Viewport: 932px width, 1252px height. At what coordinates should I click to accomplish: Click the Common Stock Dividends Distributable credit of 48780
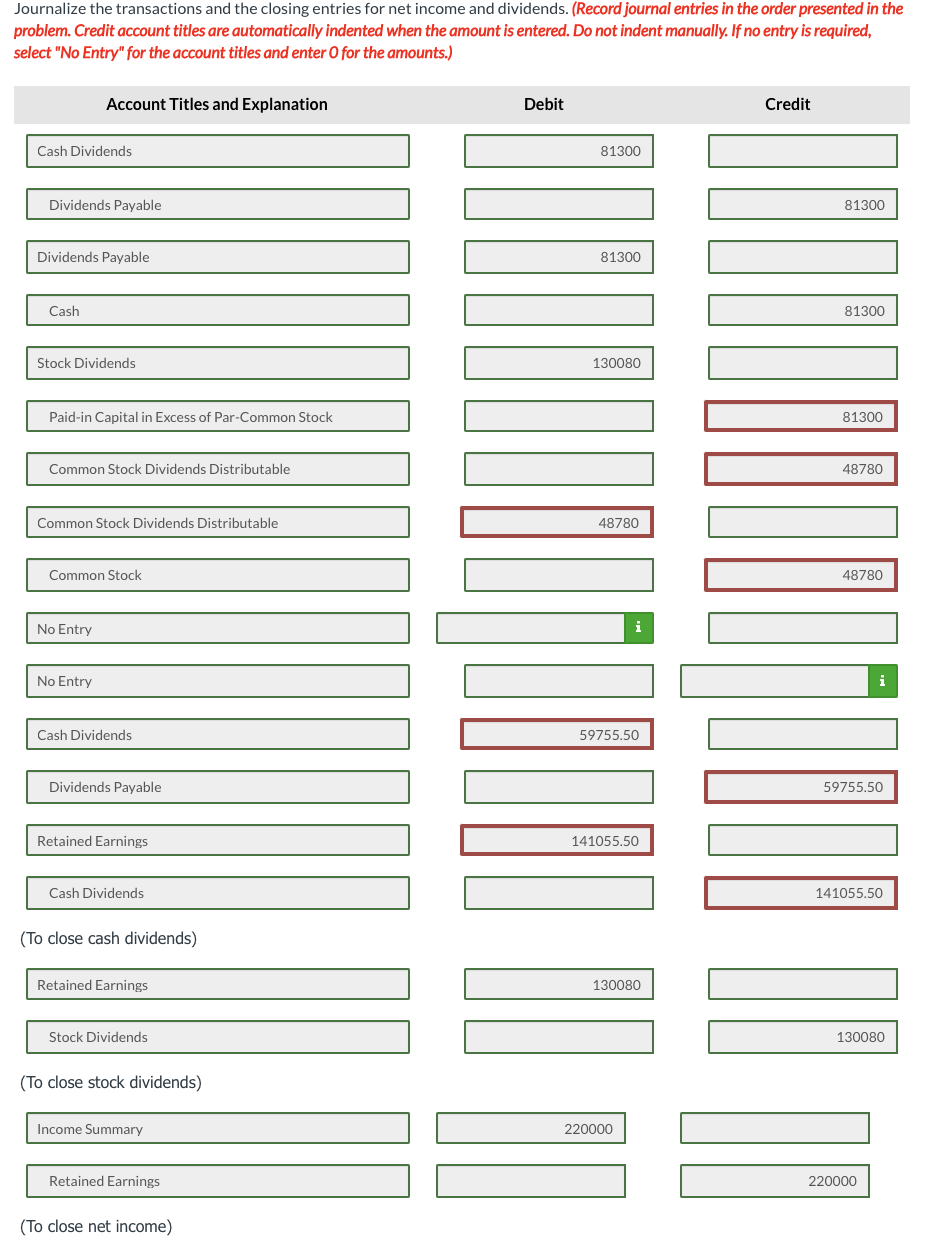[801, 468]
